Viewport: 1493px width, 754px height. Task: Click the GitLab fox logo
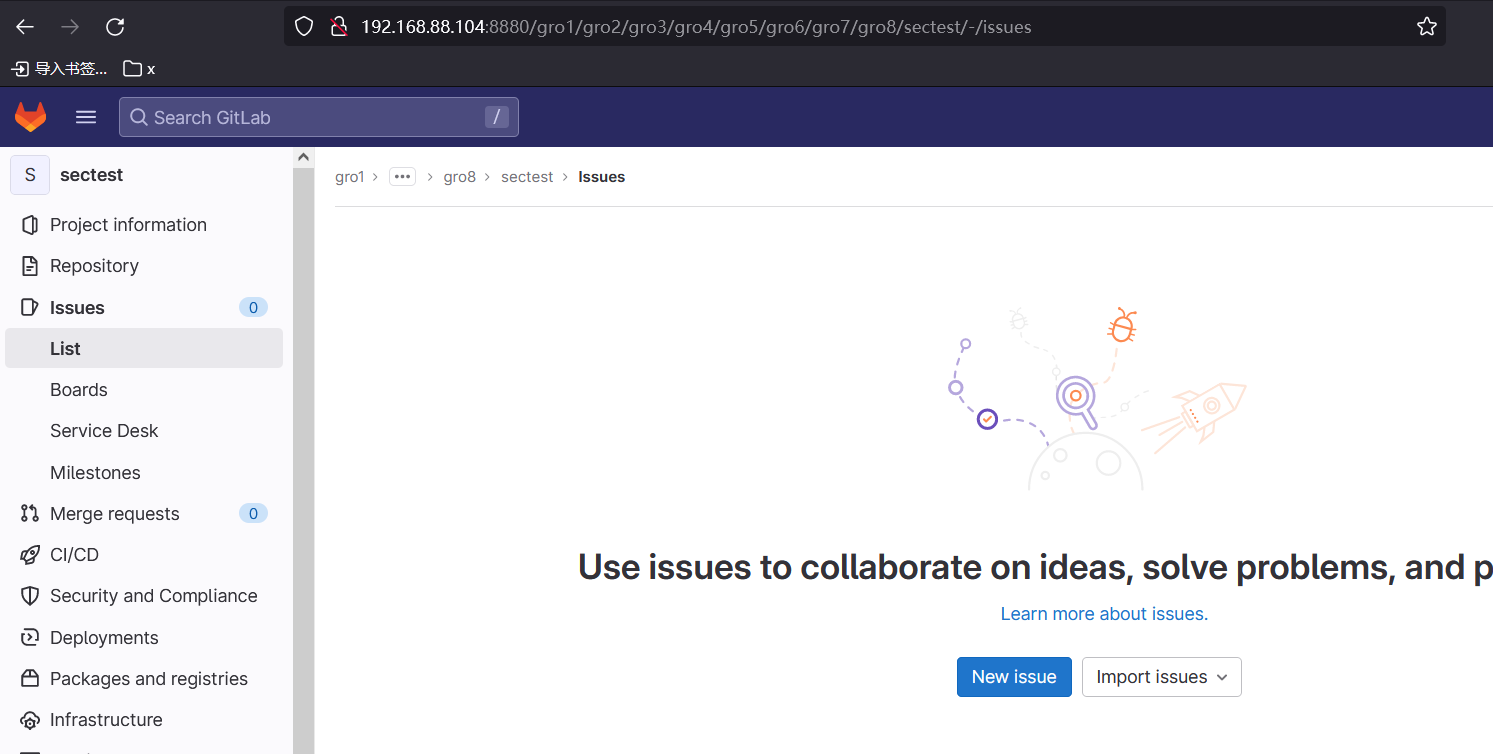tap(30, 117)
